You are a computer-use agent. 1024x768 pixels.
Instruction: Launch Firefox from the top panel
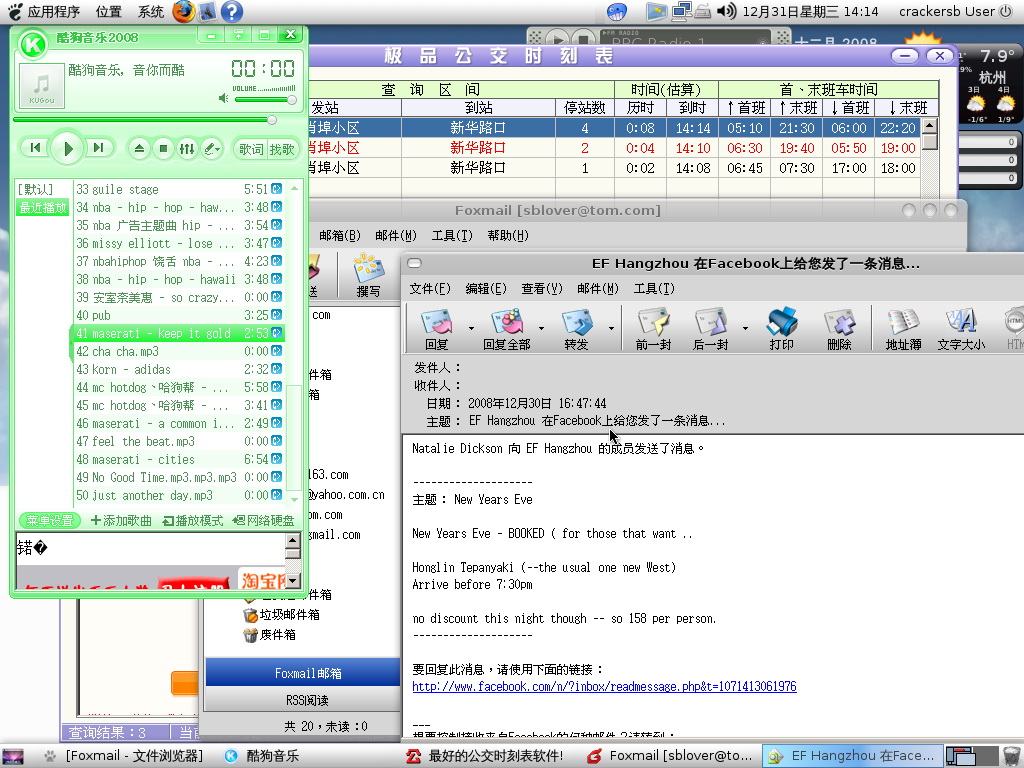point(184,11)
